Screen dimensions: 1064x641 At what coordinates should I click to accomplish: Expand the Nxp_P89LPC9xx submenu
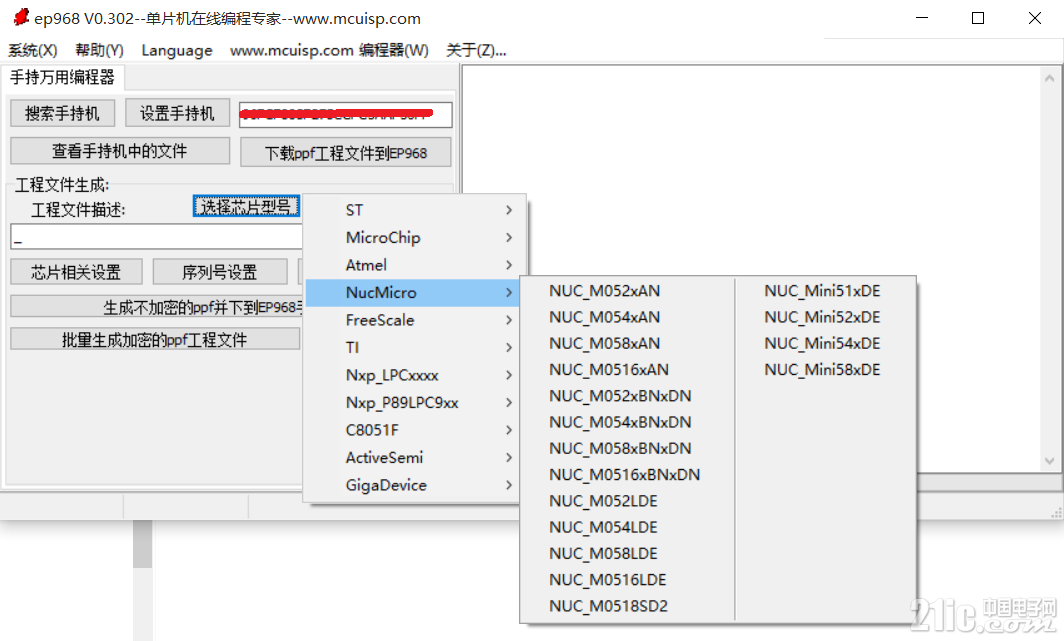pos(413,402)
